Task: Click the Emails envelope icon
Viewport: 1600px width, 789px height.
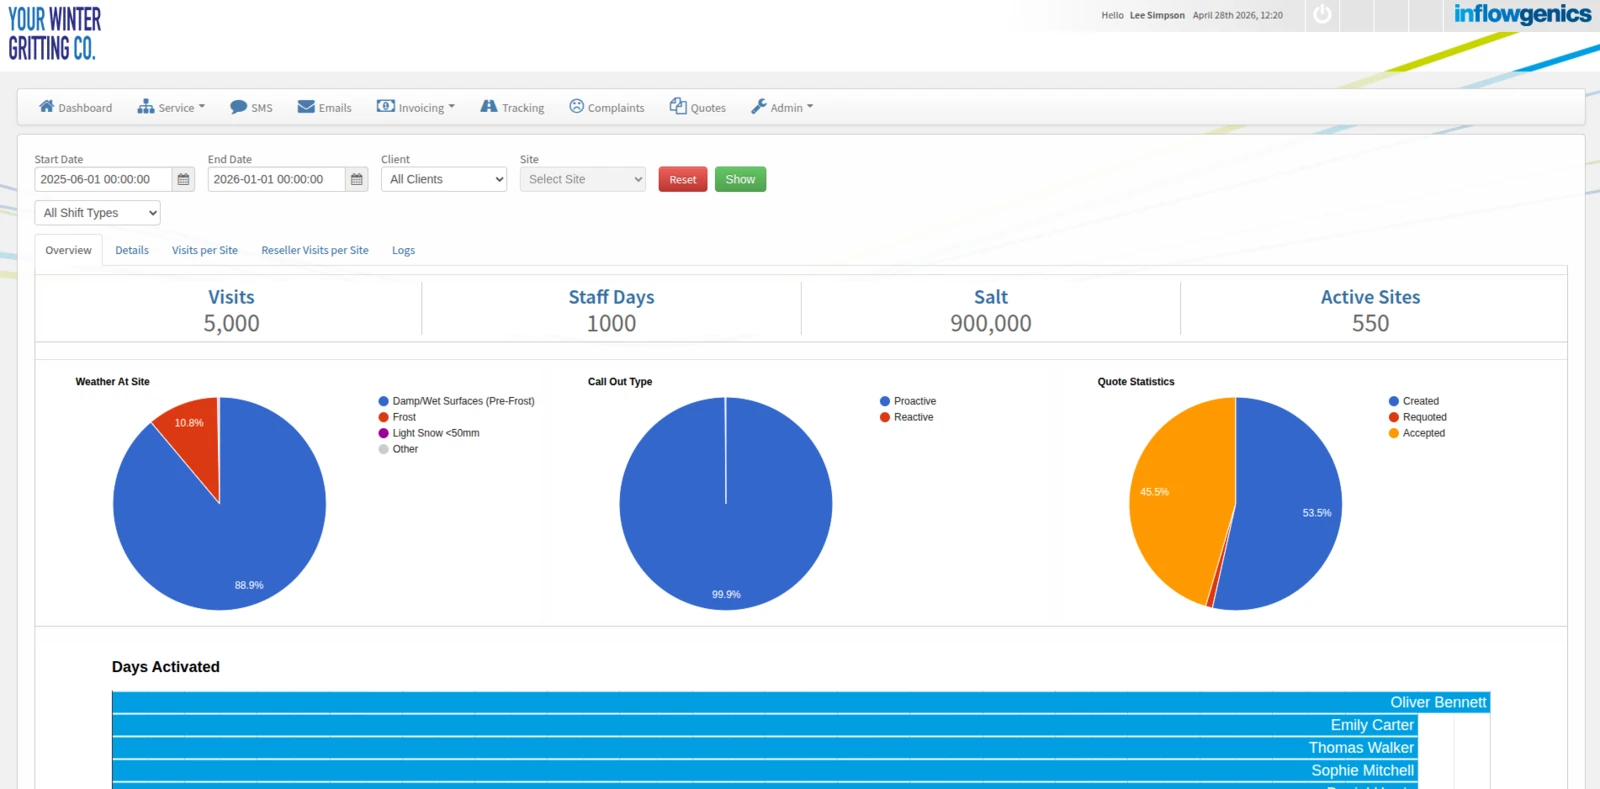Action: tap(306, 106)
